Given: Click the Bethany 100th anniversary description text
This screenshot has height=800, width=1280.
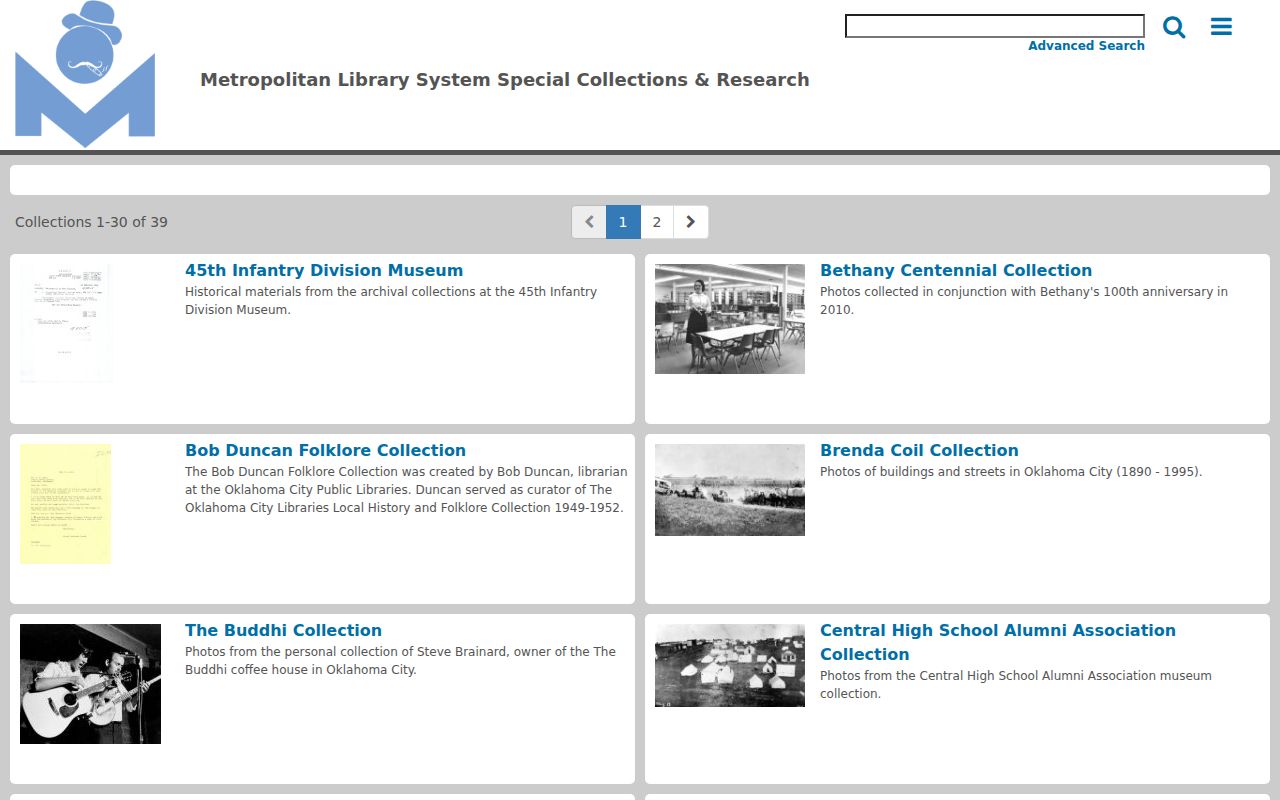Looking at the screenshot, I should tap(1024, 301).
